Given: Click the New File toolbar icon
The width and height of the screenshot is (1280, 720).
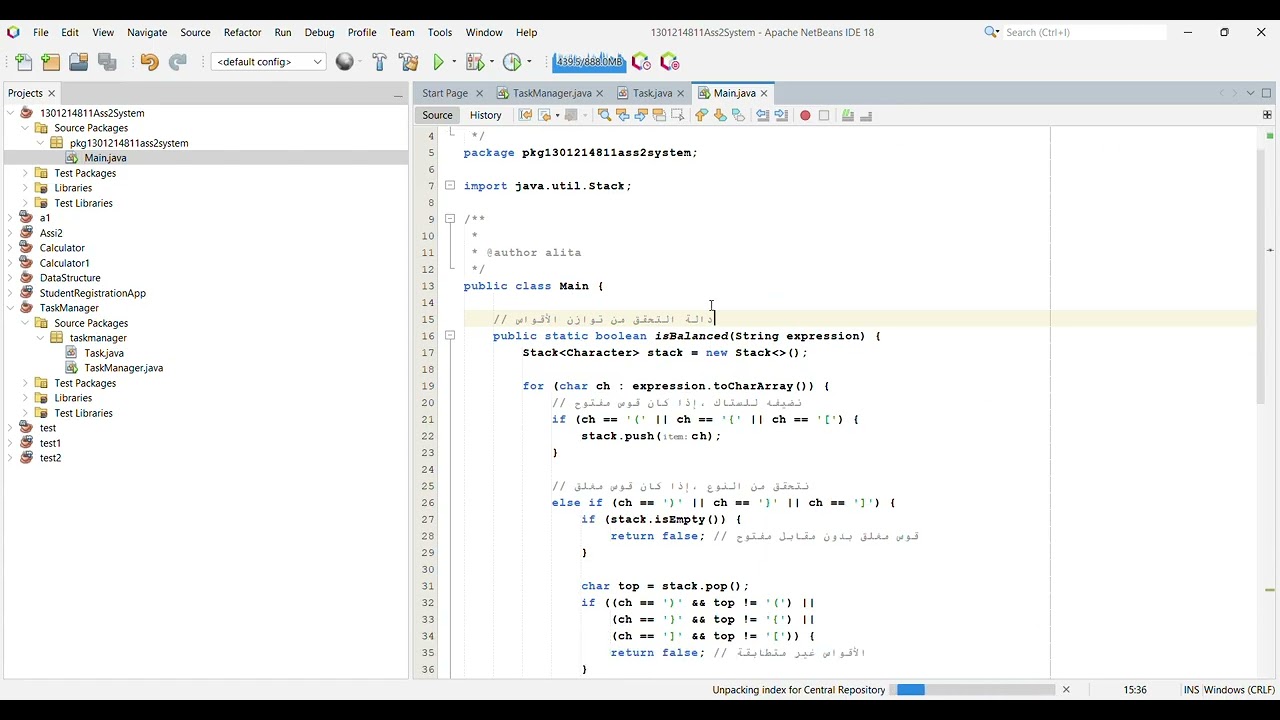Looking at the screenshot, I should tap(24, 62).
